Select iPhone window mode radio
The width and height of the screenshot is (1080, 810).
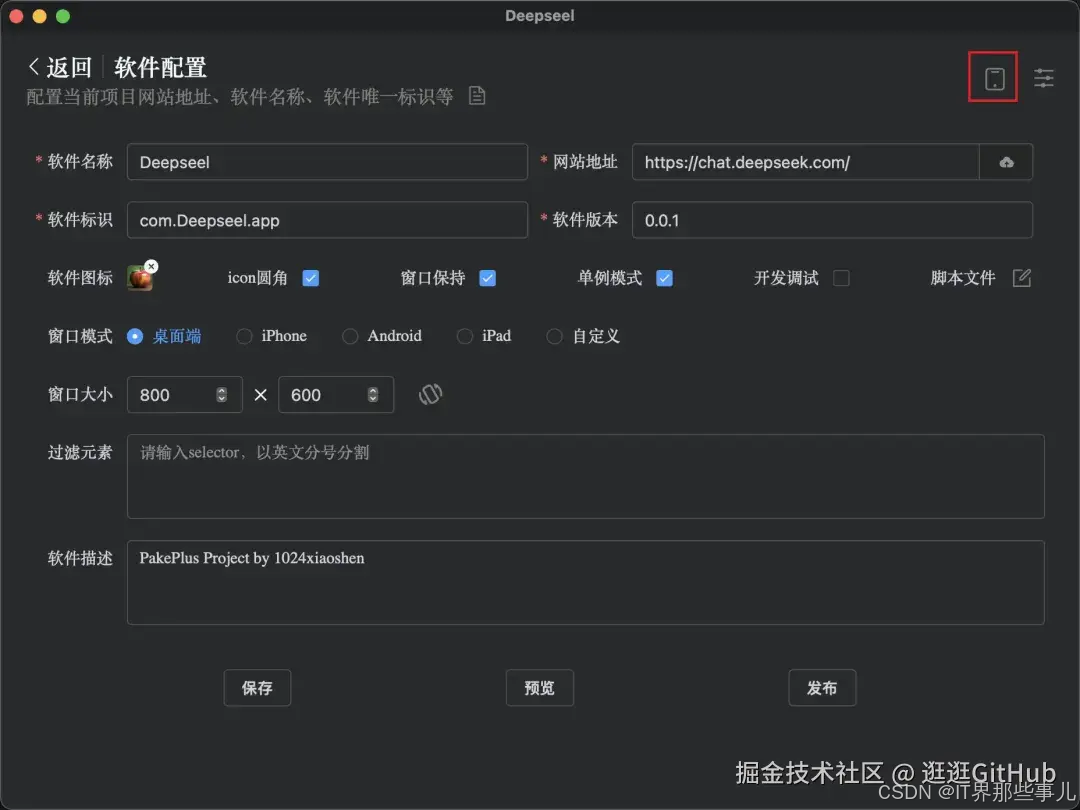(244, 336)
